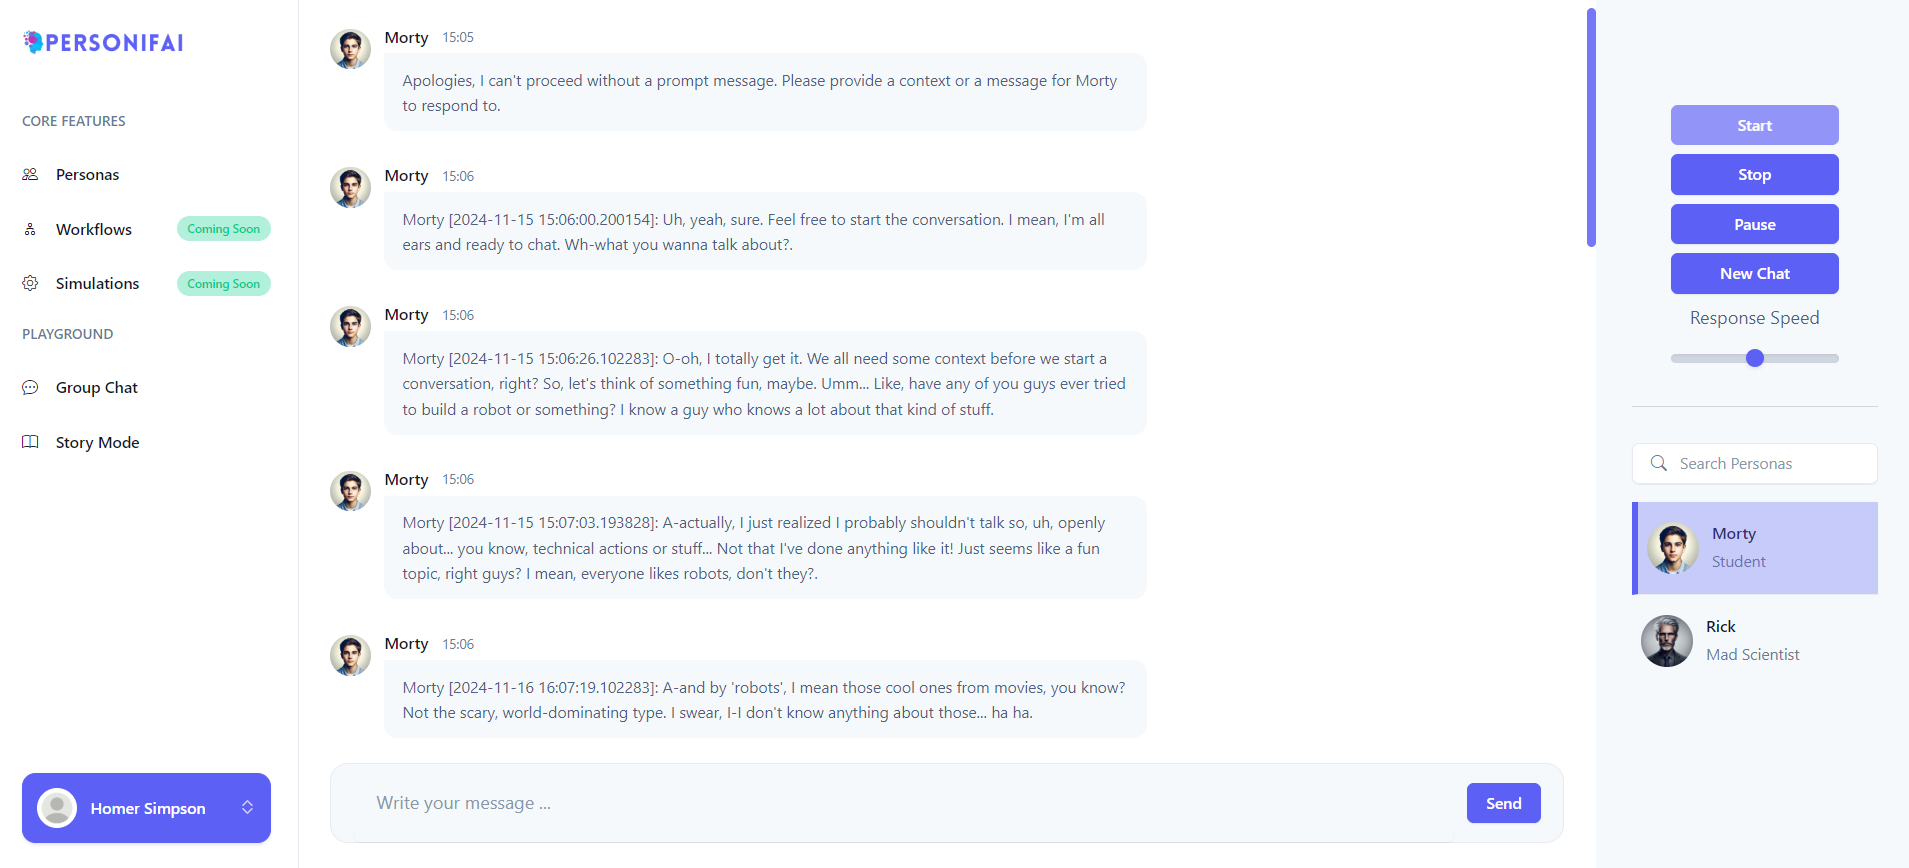The height and width of the screenshot is (868, 1909).
Task: Adjust the Response Speed slider handle
Action: pyautogui.click(x=1755, y=358)
